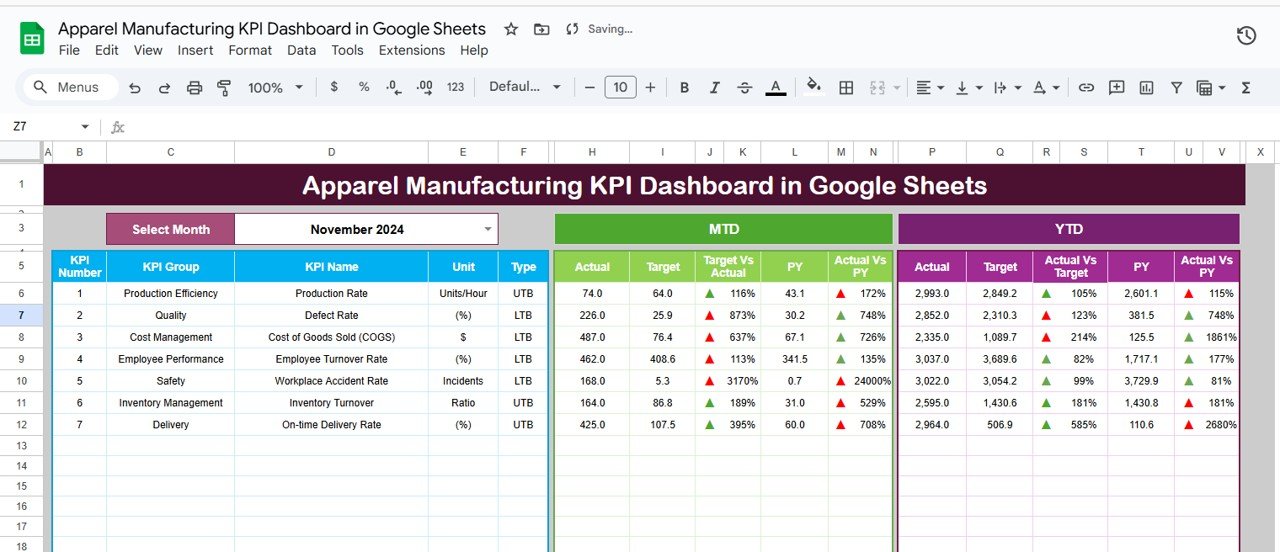Open the Extensions menu
Viewport: 1280px width, 552px height.
(412, 50)
